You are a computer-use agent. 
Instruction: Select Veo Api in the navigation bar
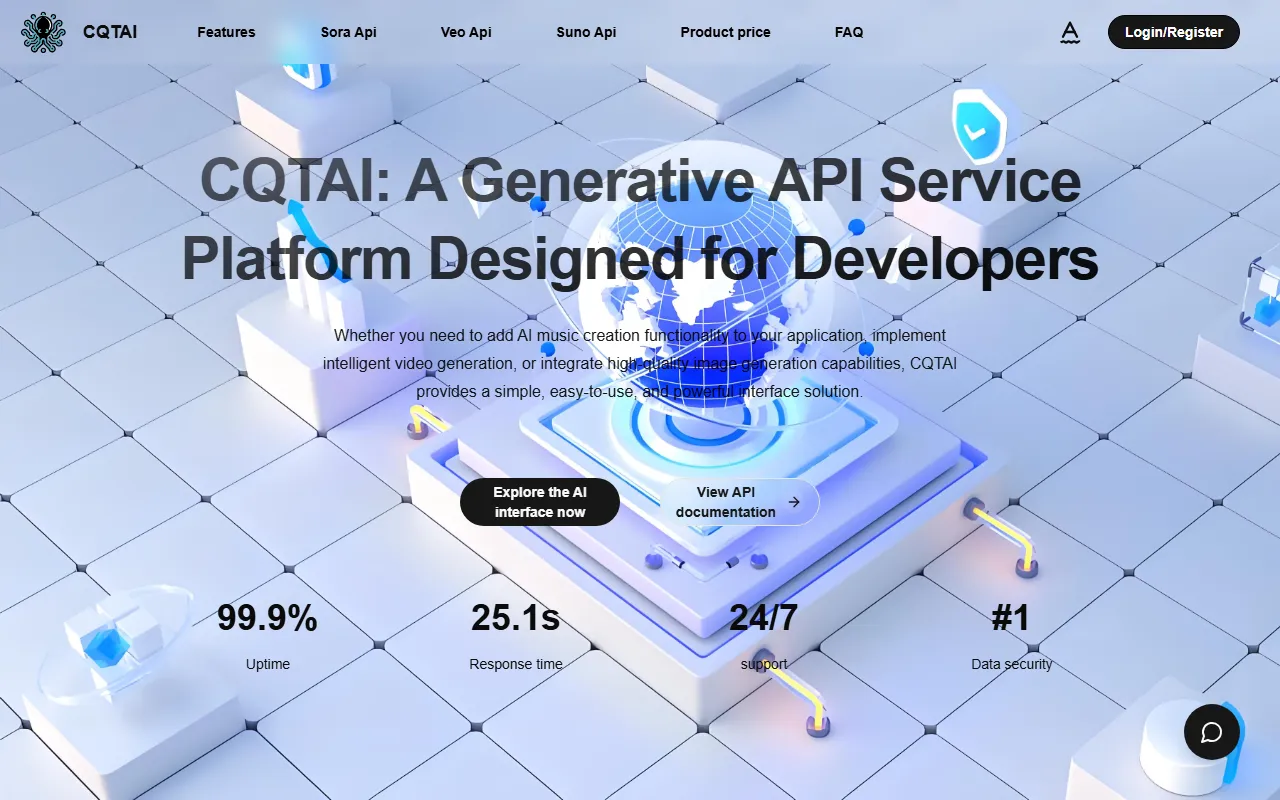pos(466,32)
